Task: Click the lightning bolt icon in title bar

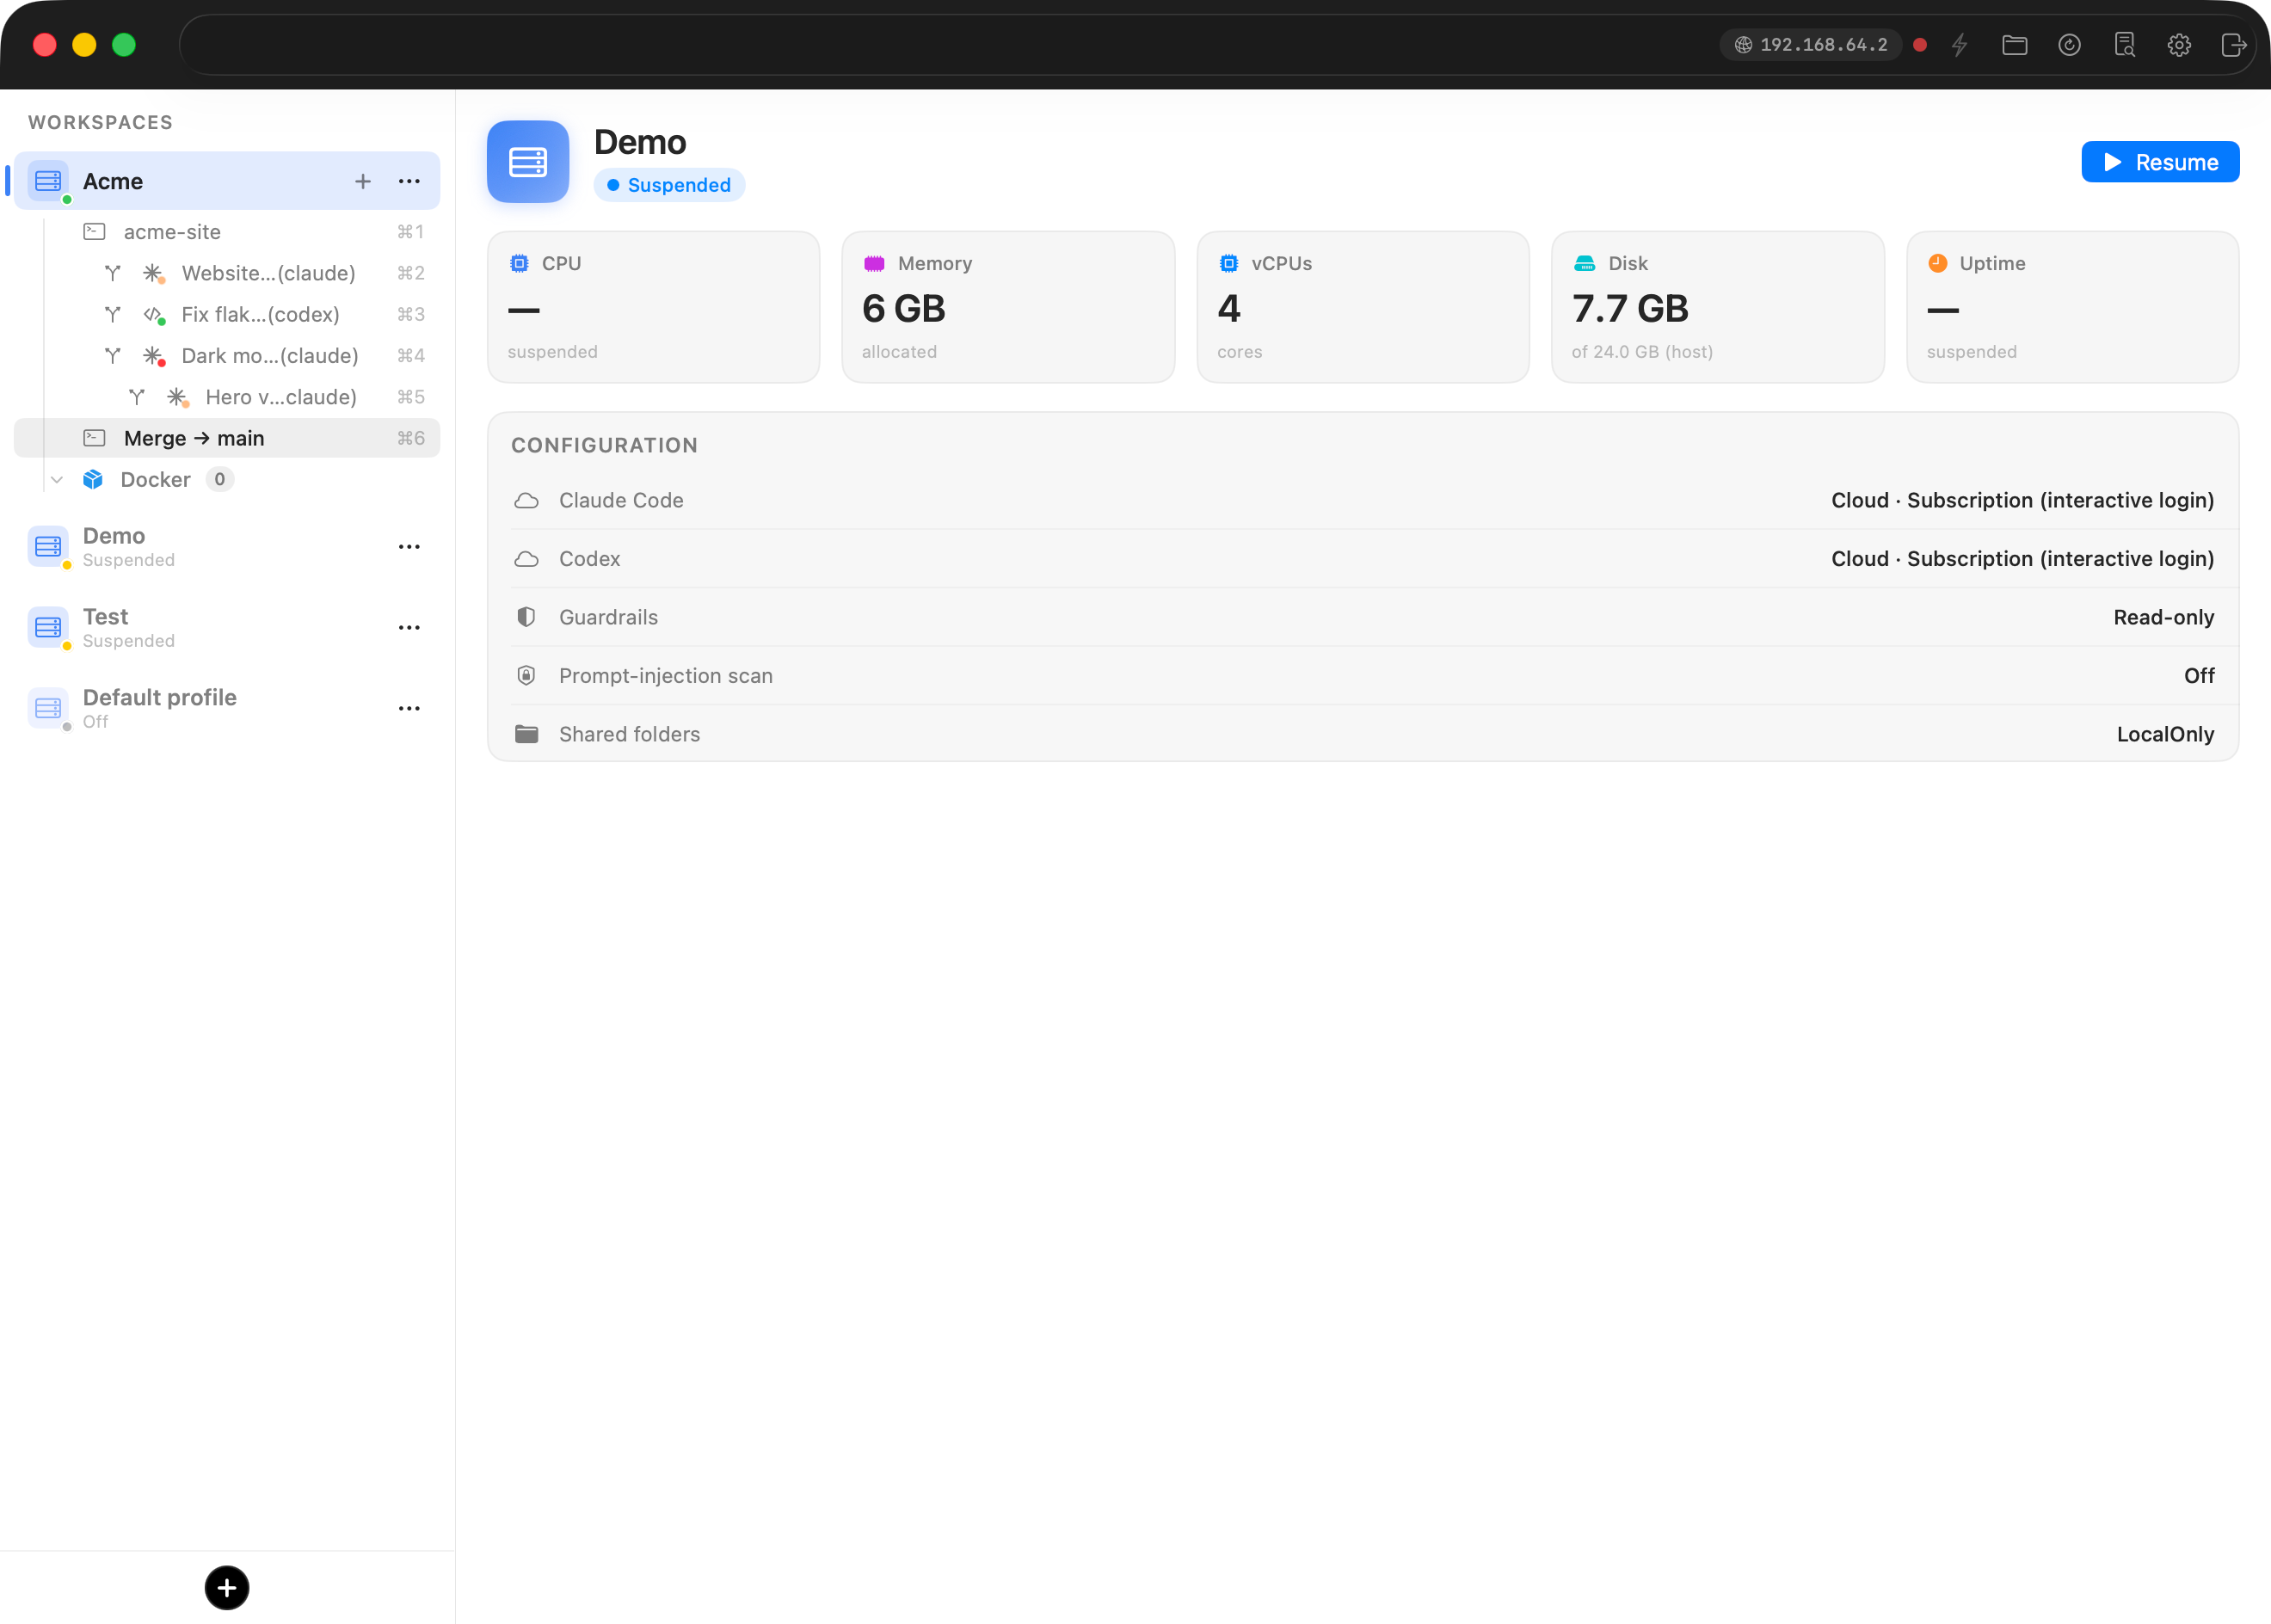Action: [x=1959, y=45]
